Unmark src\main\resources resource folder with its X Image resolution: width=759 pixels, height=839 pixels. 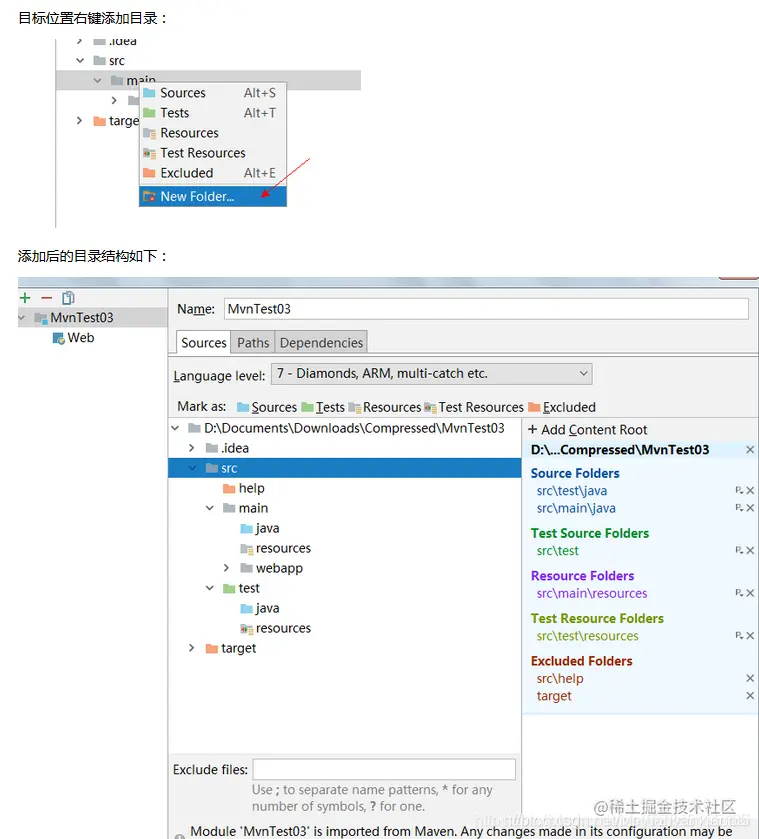(x=750, y=593)
